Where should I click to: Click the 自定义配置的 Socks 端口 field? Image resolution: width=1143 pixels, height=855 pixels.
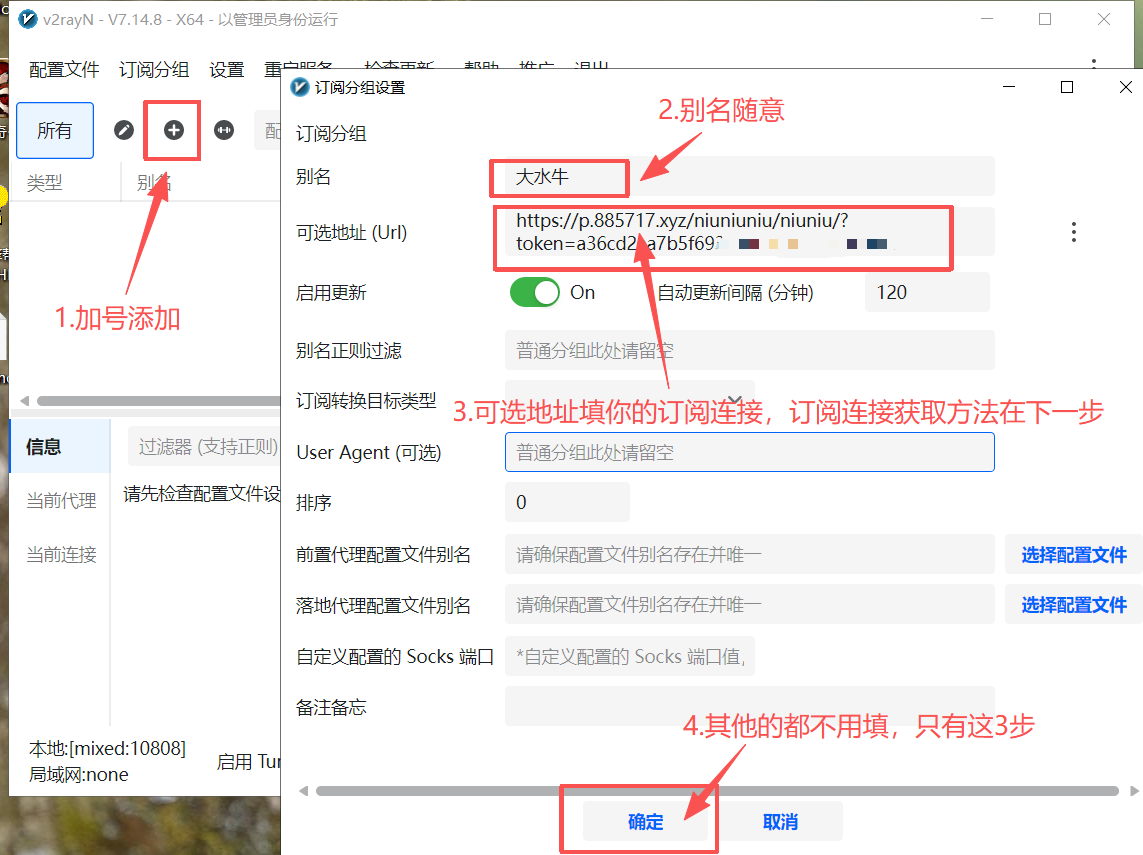point(630,656)
